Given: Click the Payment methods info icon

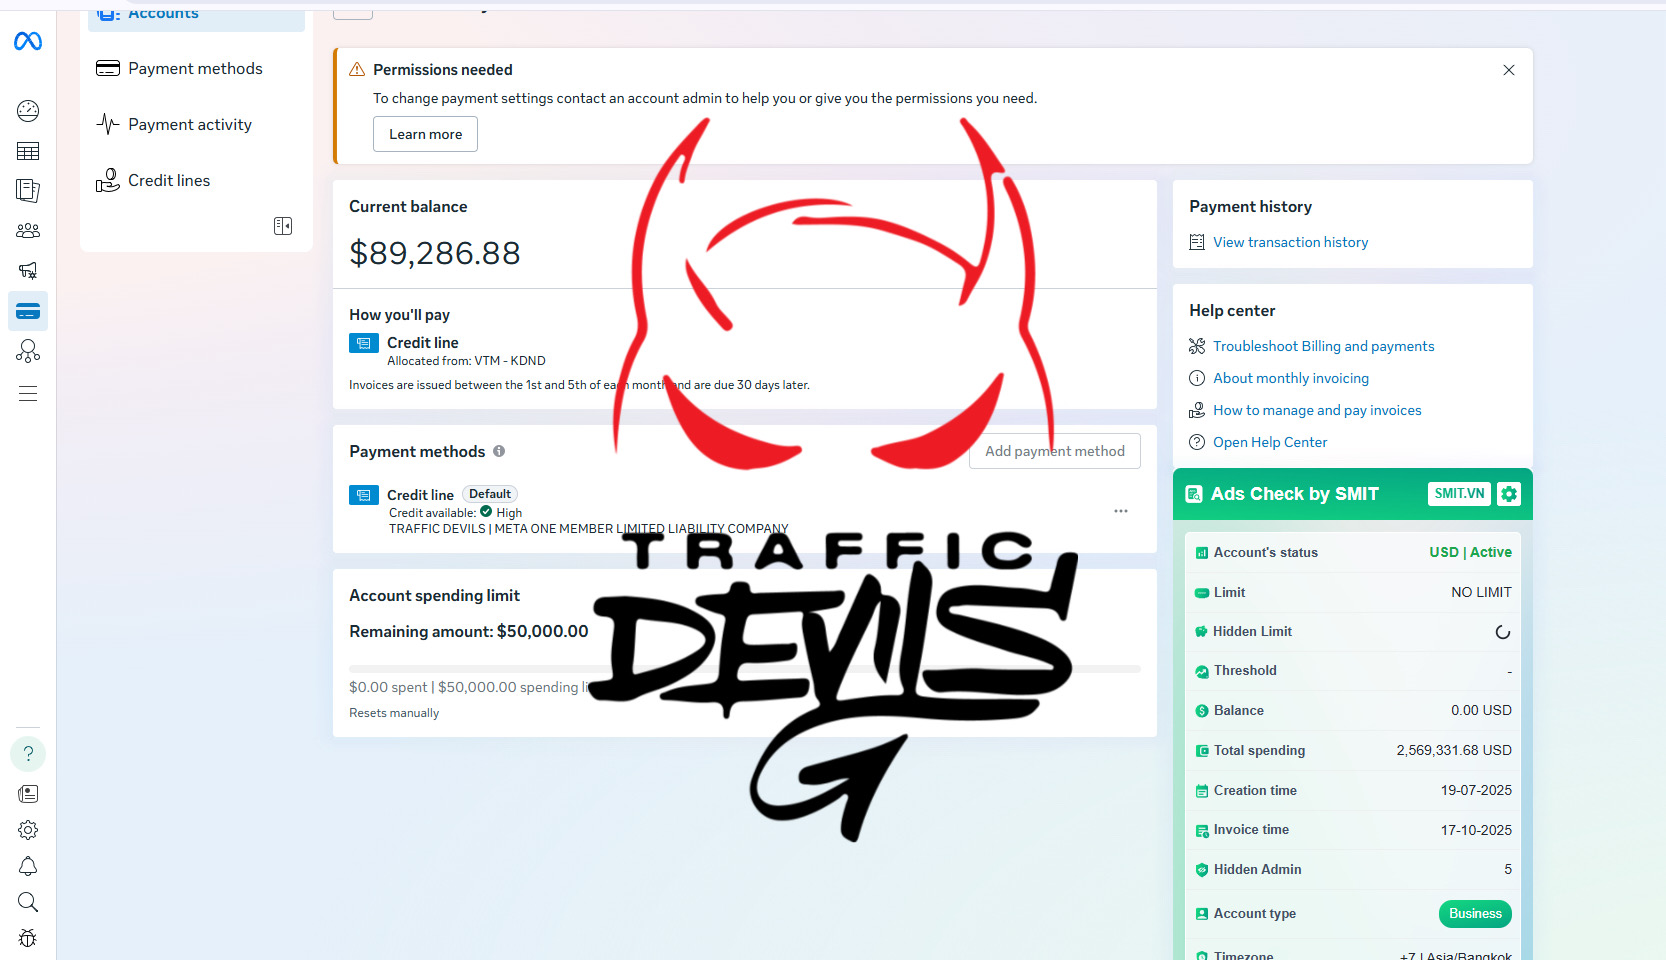Looking at the screenshot, I should coord(499,451).
